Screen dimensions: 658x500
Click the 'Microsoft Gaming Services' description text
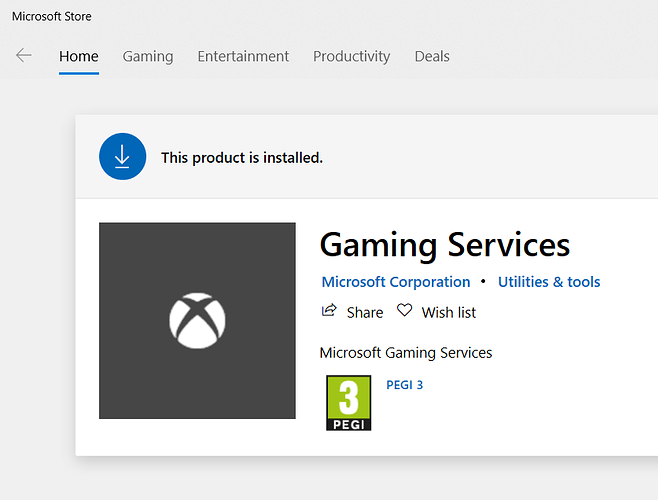406,353
